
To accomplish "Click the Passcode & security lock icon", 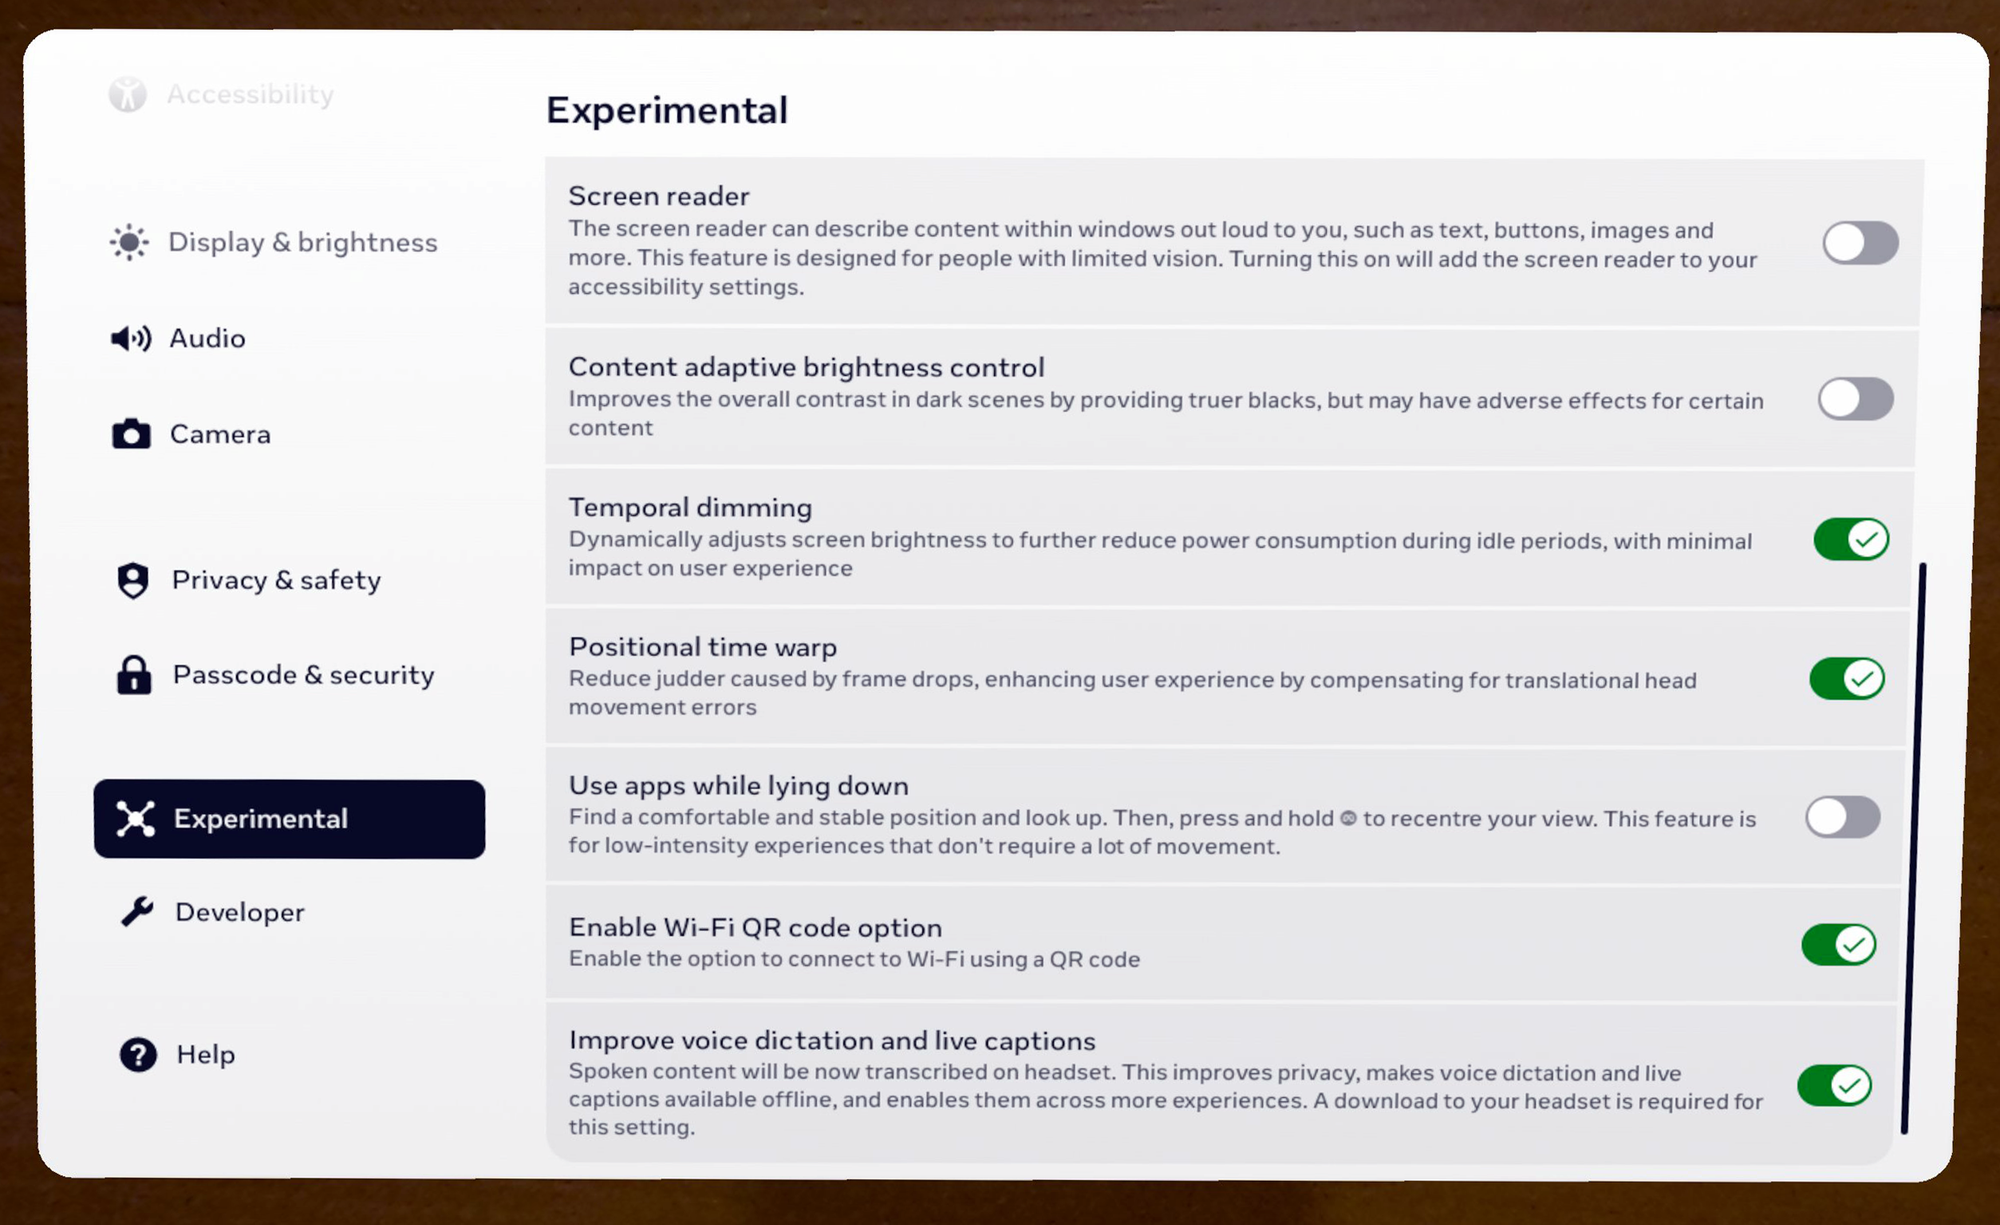I will (134, 675).
